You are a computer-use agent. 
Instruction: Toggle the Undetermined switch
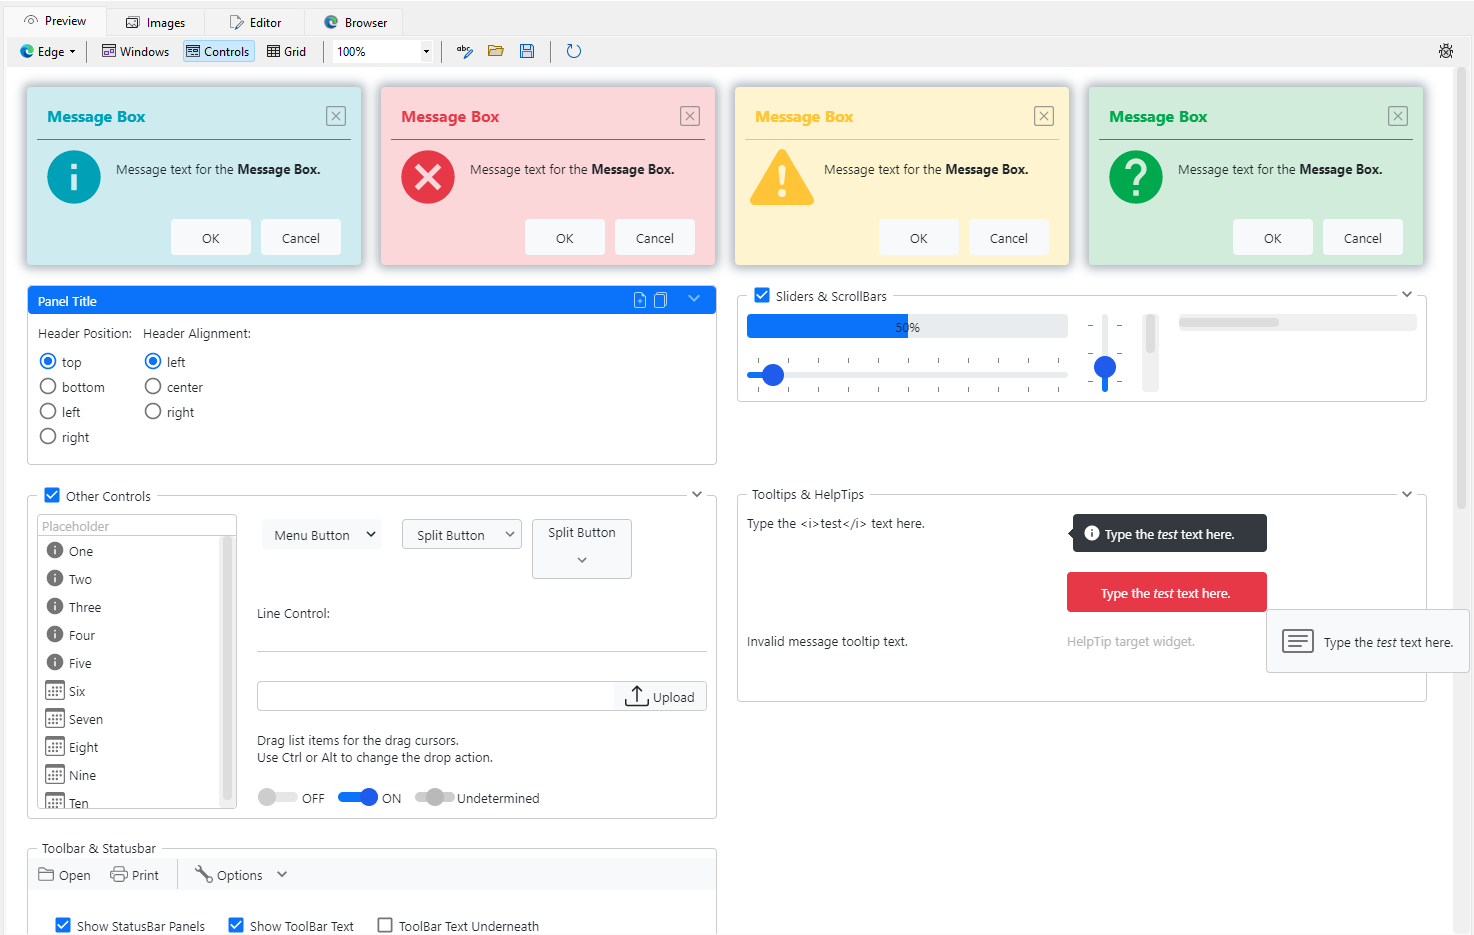434,797
